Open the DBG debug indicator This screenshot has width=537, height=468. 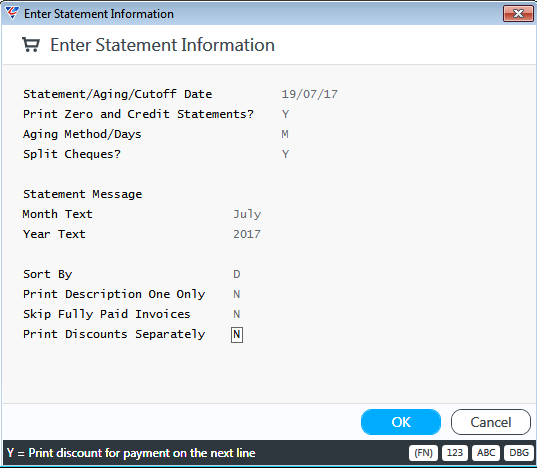click(x=519, y=453)
